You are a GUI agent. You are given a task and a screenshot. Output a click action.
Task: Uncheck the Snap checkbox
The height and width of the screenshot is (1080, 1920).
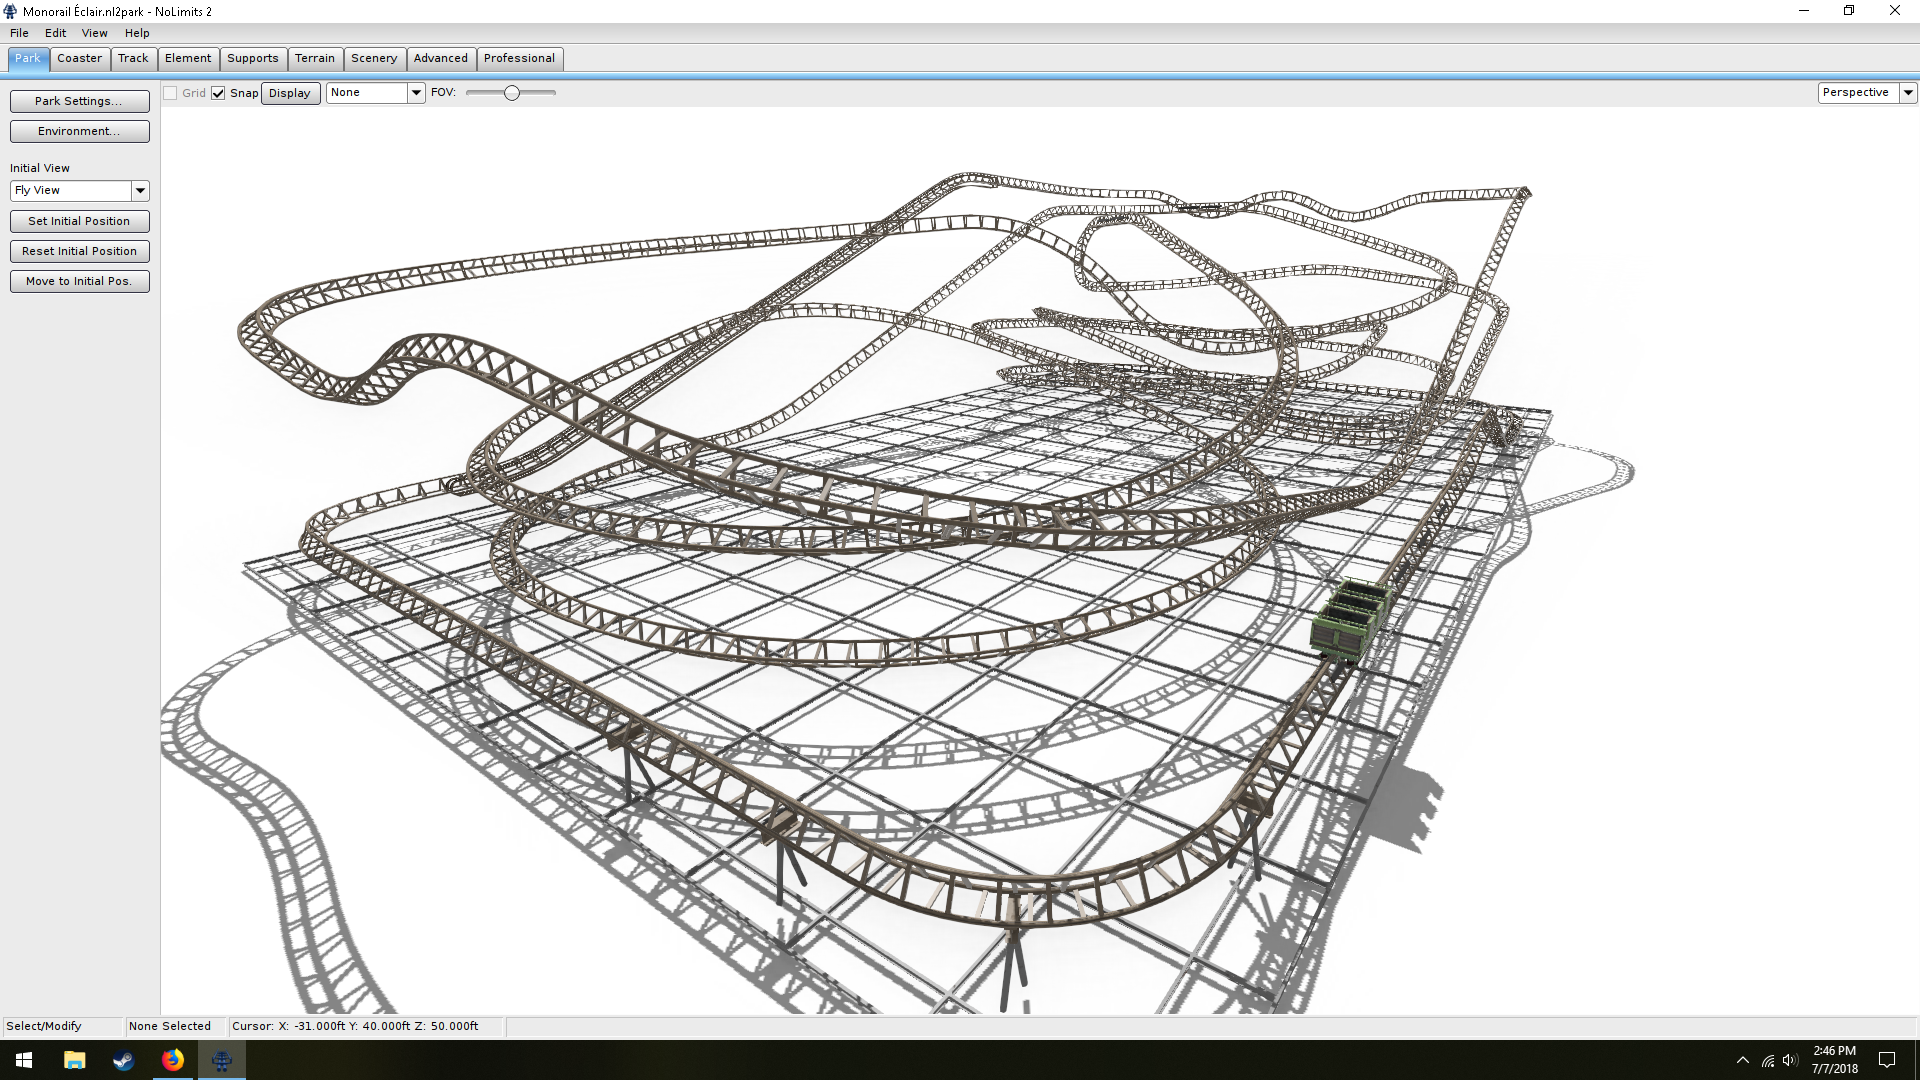[x=218, y=93]
